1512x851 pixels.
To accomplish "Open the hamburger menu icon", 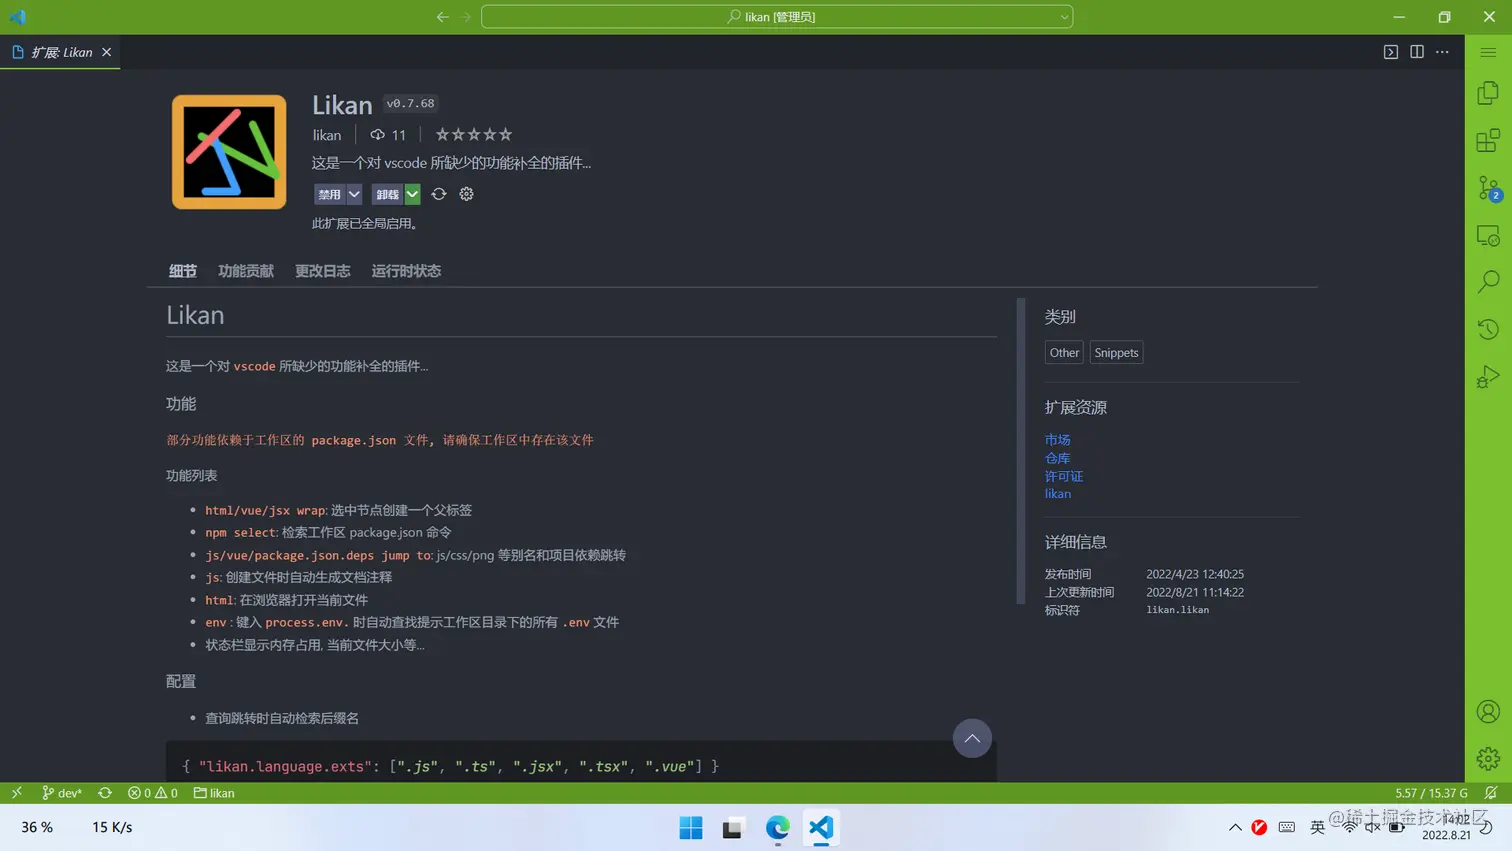I will [x=1488, y=52].
